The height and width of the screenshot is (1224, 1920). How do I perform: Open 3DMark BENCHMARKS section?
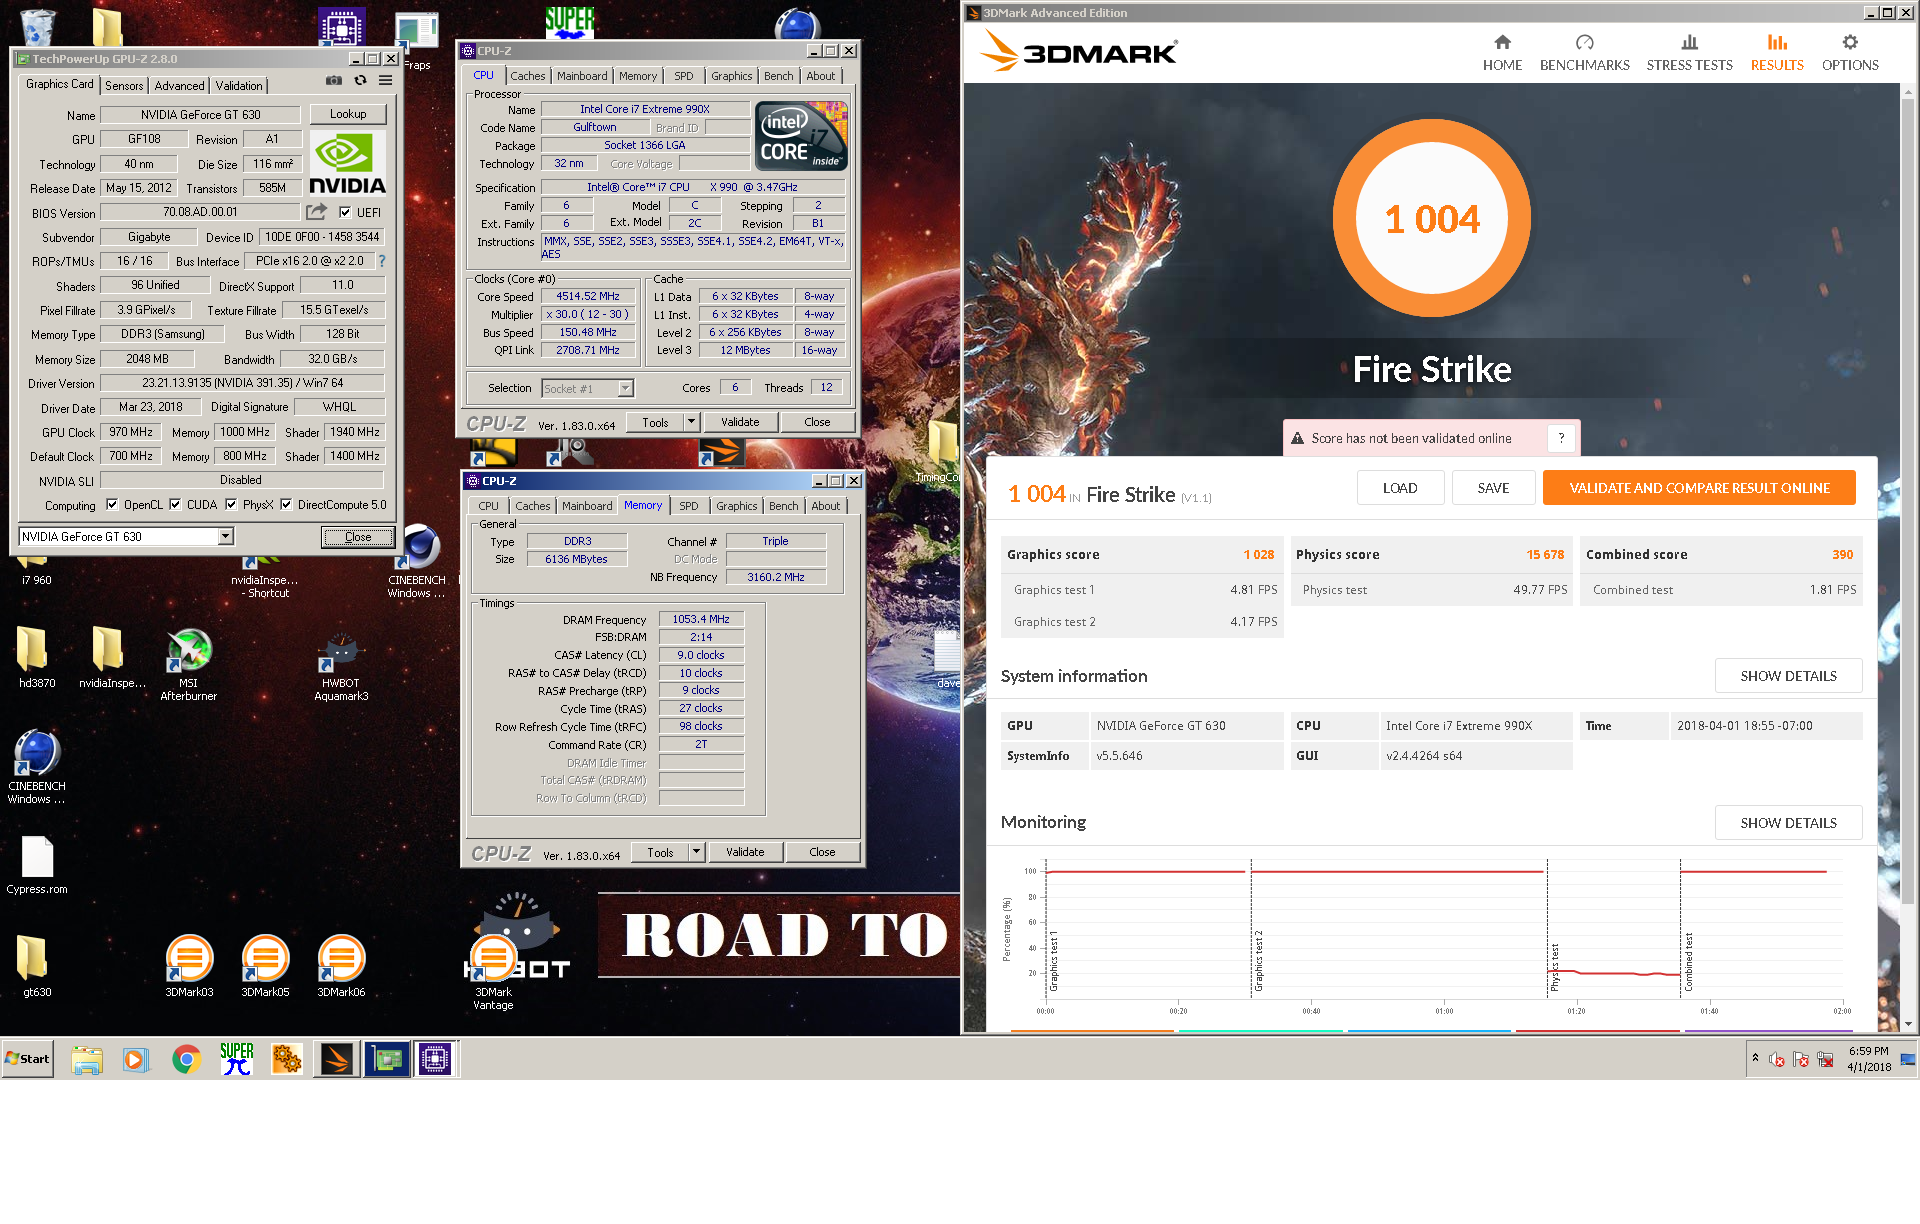[1584, 53]
